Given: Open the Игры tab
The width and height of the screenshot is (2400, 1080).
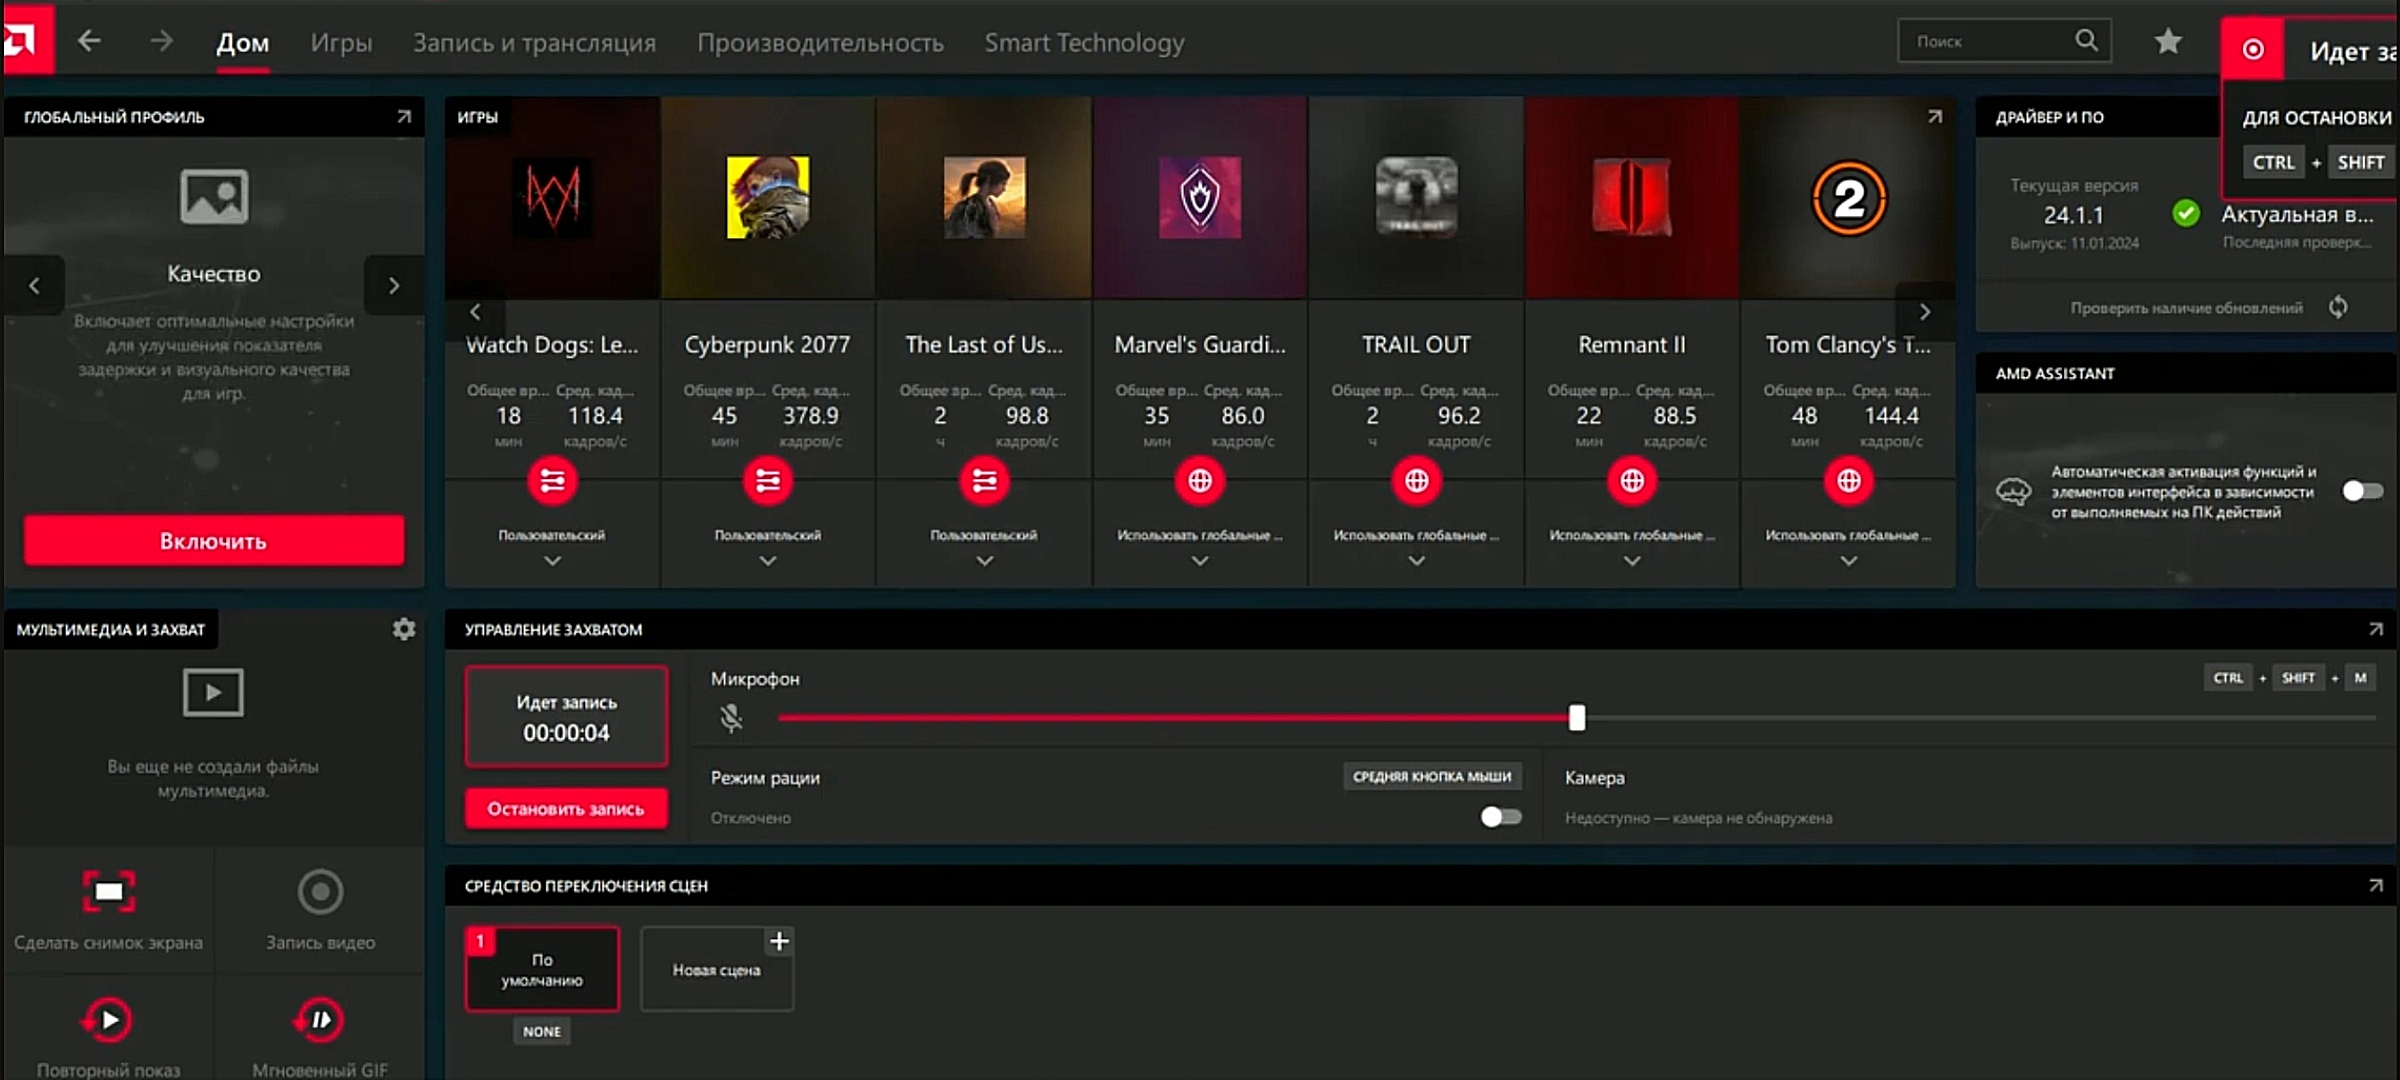Looking at the screenshot, I should [341, 42].
